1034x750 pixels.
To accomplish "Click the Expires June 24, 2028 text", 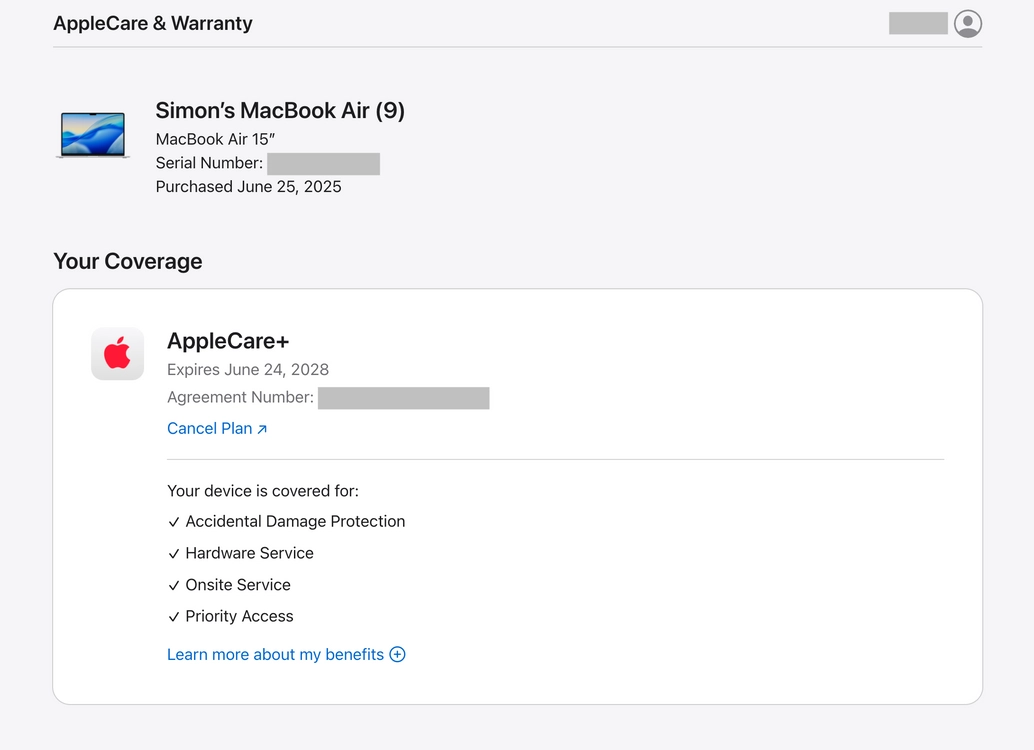I will [248, 369].
